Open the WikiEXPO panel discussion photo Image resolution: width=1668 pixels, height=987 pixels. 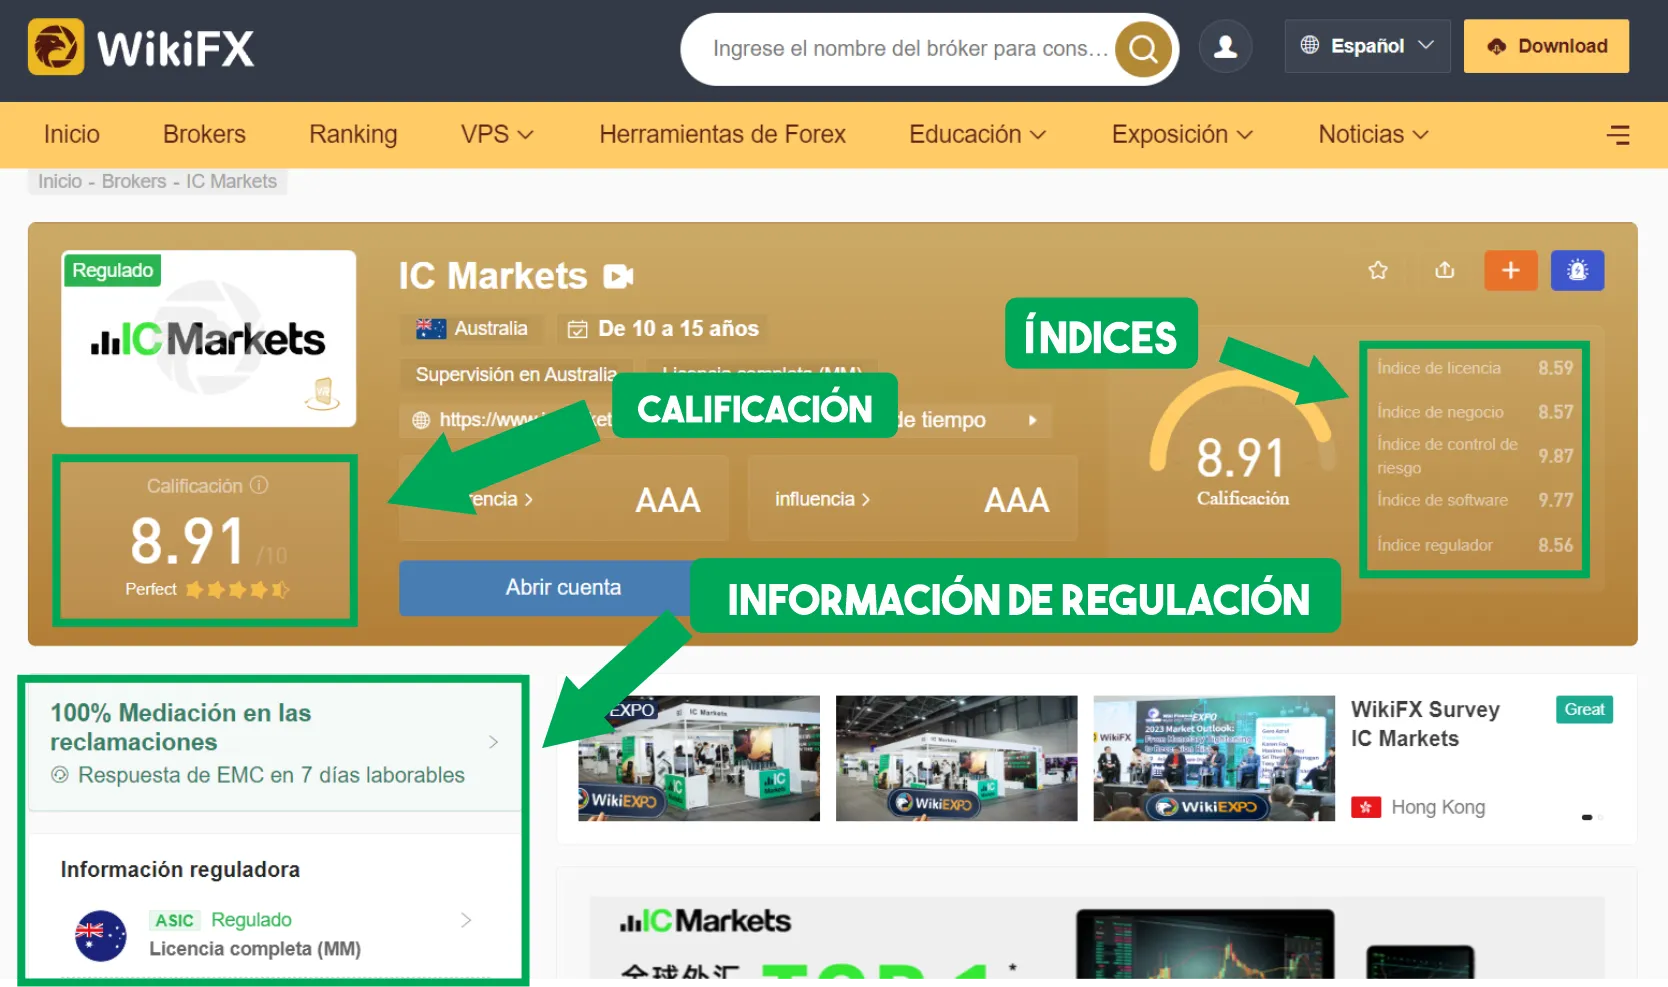[x=1214, y=758]
